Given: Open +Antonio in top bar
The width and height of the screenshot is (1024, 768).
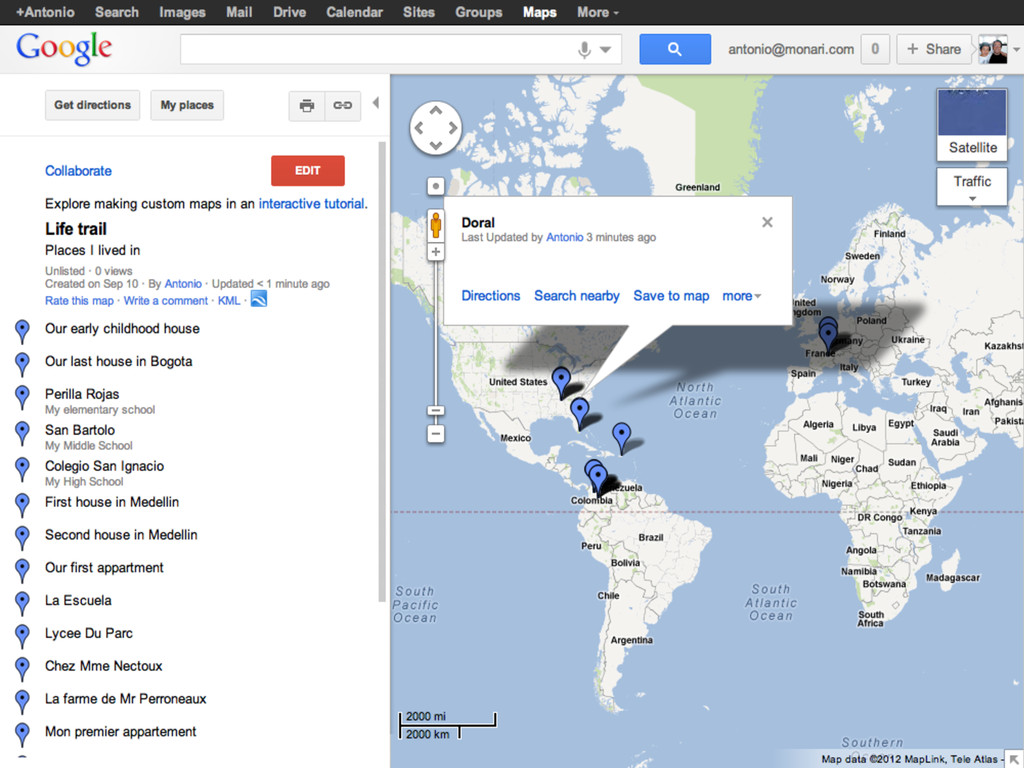Looking at the screenshot, I should [x=45, y=12].
